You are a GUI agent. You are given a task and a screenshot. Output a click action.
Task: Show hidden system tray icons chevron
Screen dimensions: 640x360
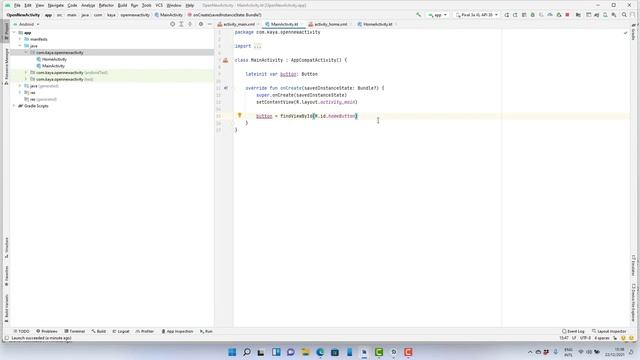530,352
